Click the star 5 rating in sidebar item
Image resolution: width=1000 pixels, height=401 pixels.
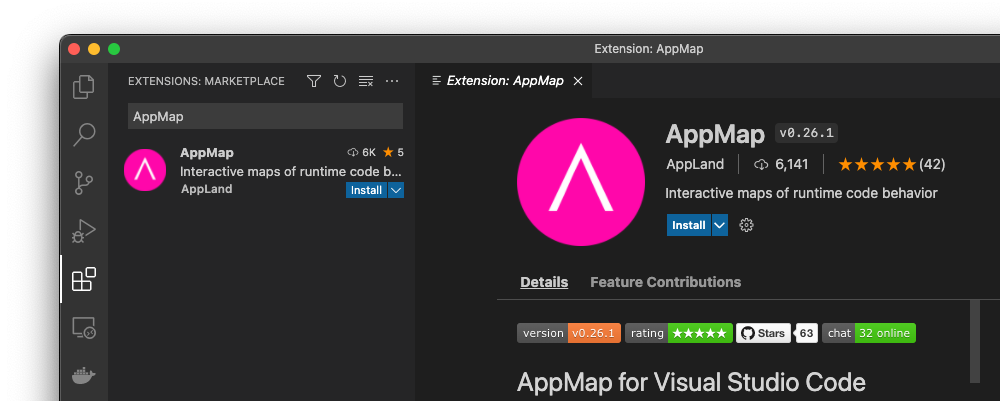(x=393, y=152)
